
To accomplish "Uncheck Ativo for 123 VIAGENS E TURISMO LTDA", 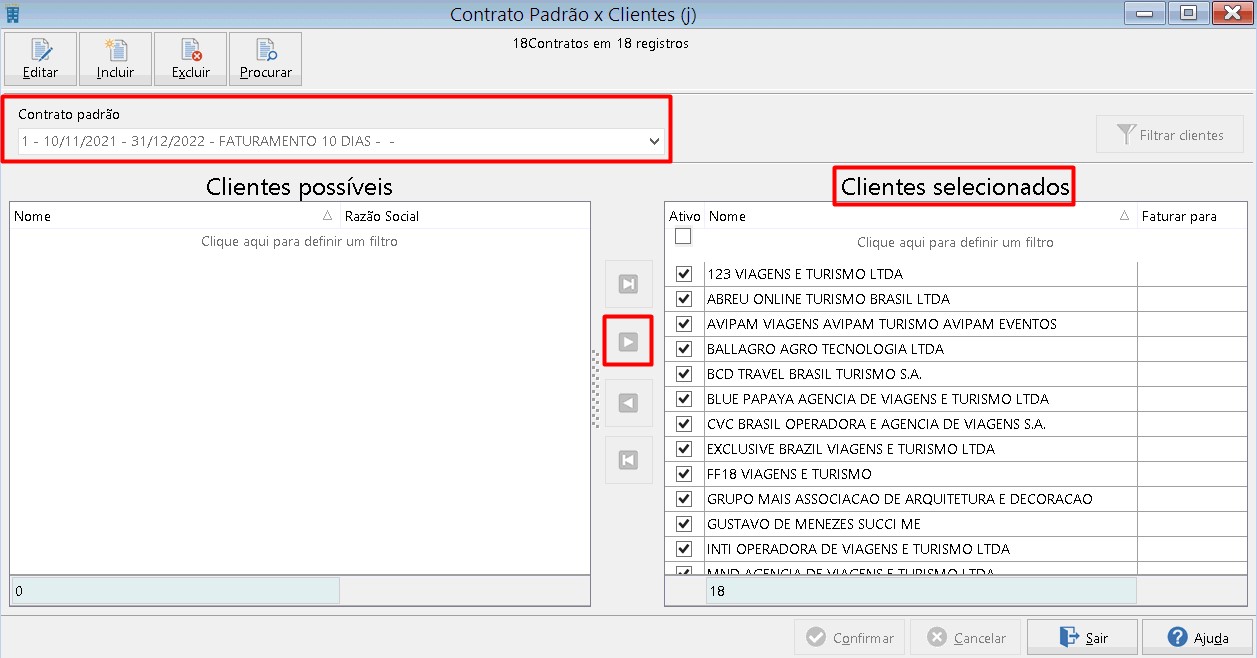I will pos(684,273).
